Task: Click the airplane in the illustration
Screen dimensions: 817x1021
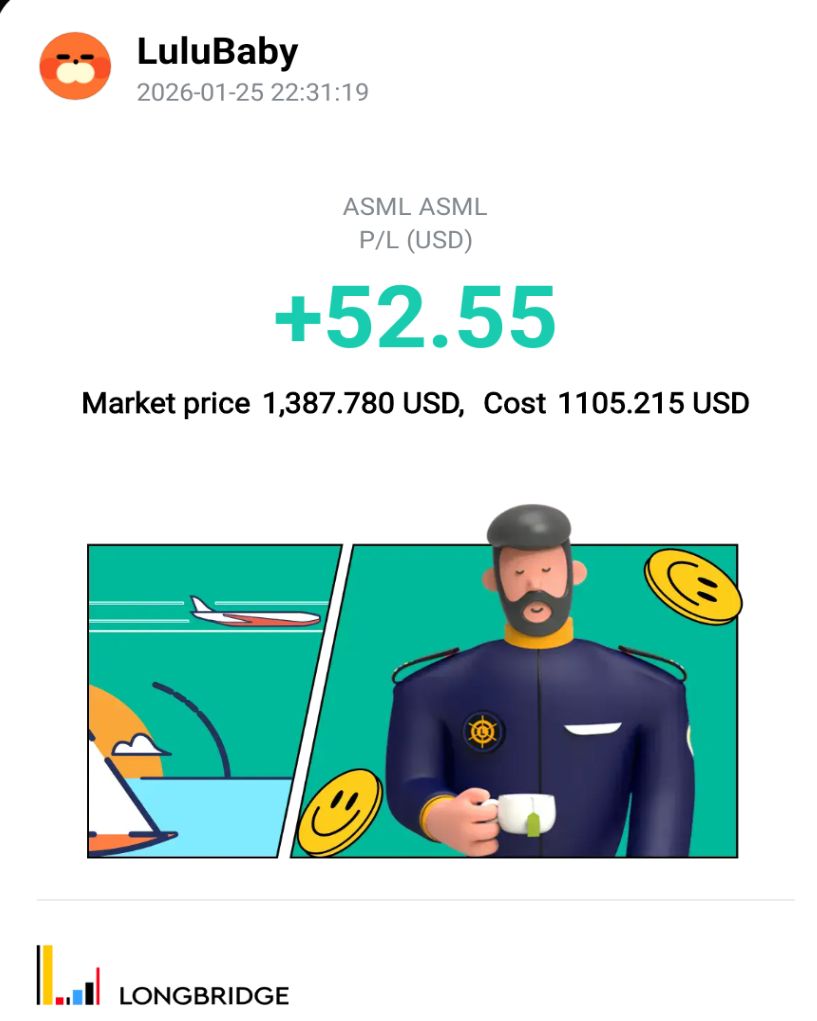Action: tap(254, 612)
